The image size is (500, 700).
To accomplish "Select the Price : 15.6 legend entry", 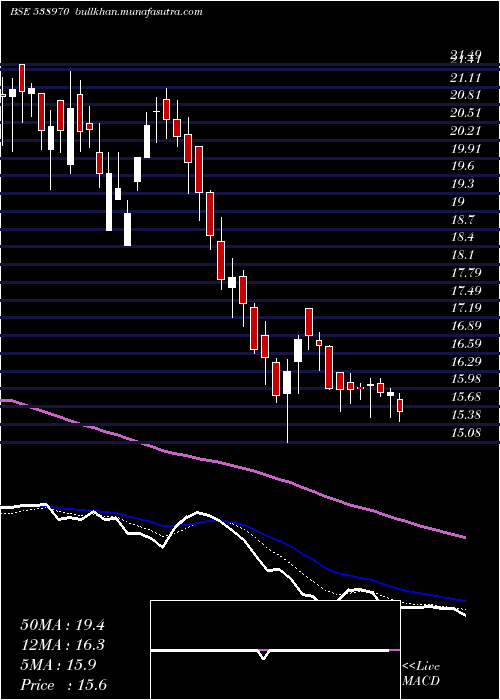I will (63, 685).
